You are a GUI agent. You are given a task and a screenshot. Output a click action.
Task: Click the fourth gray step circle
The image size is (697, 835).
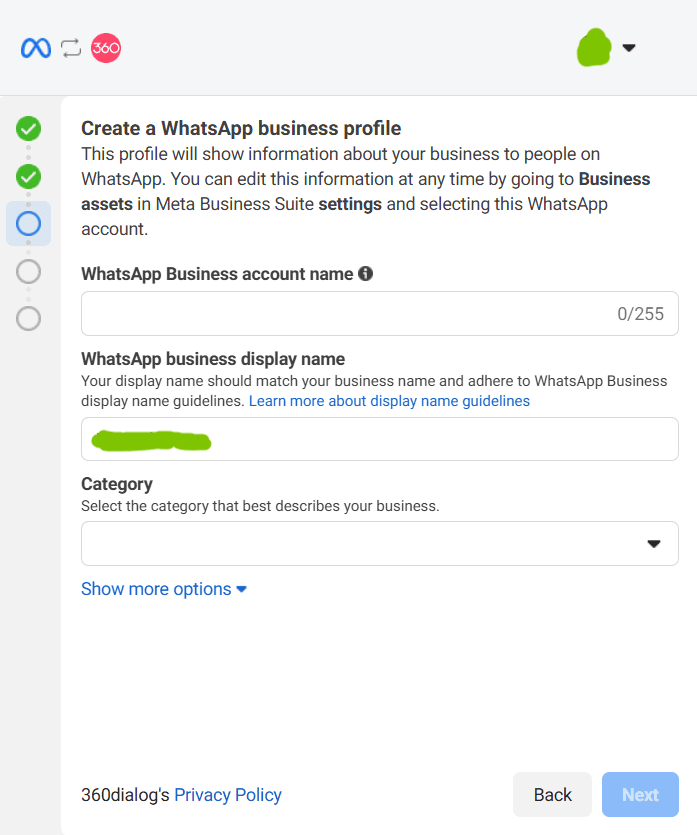pos(28,271)
